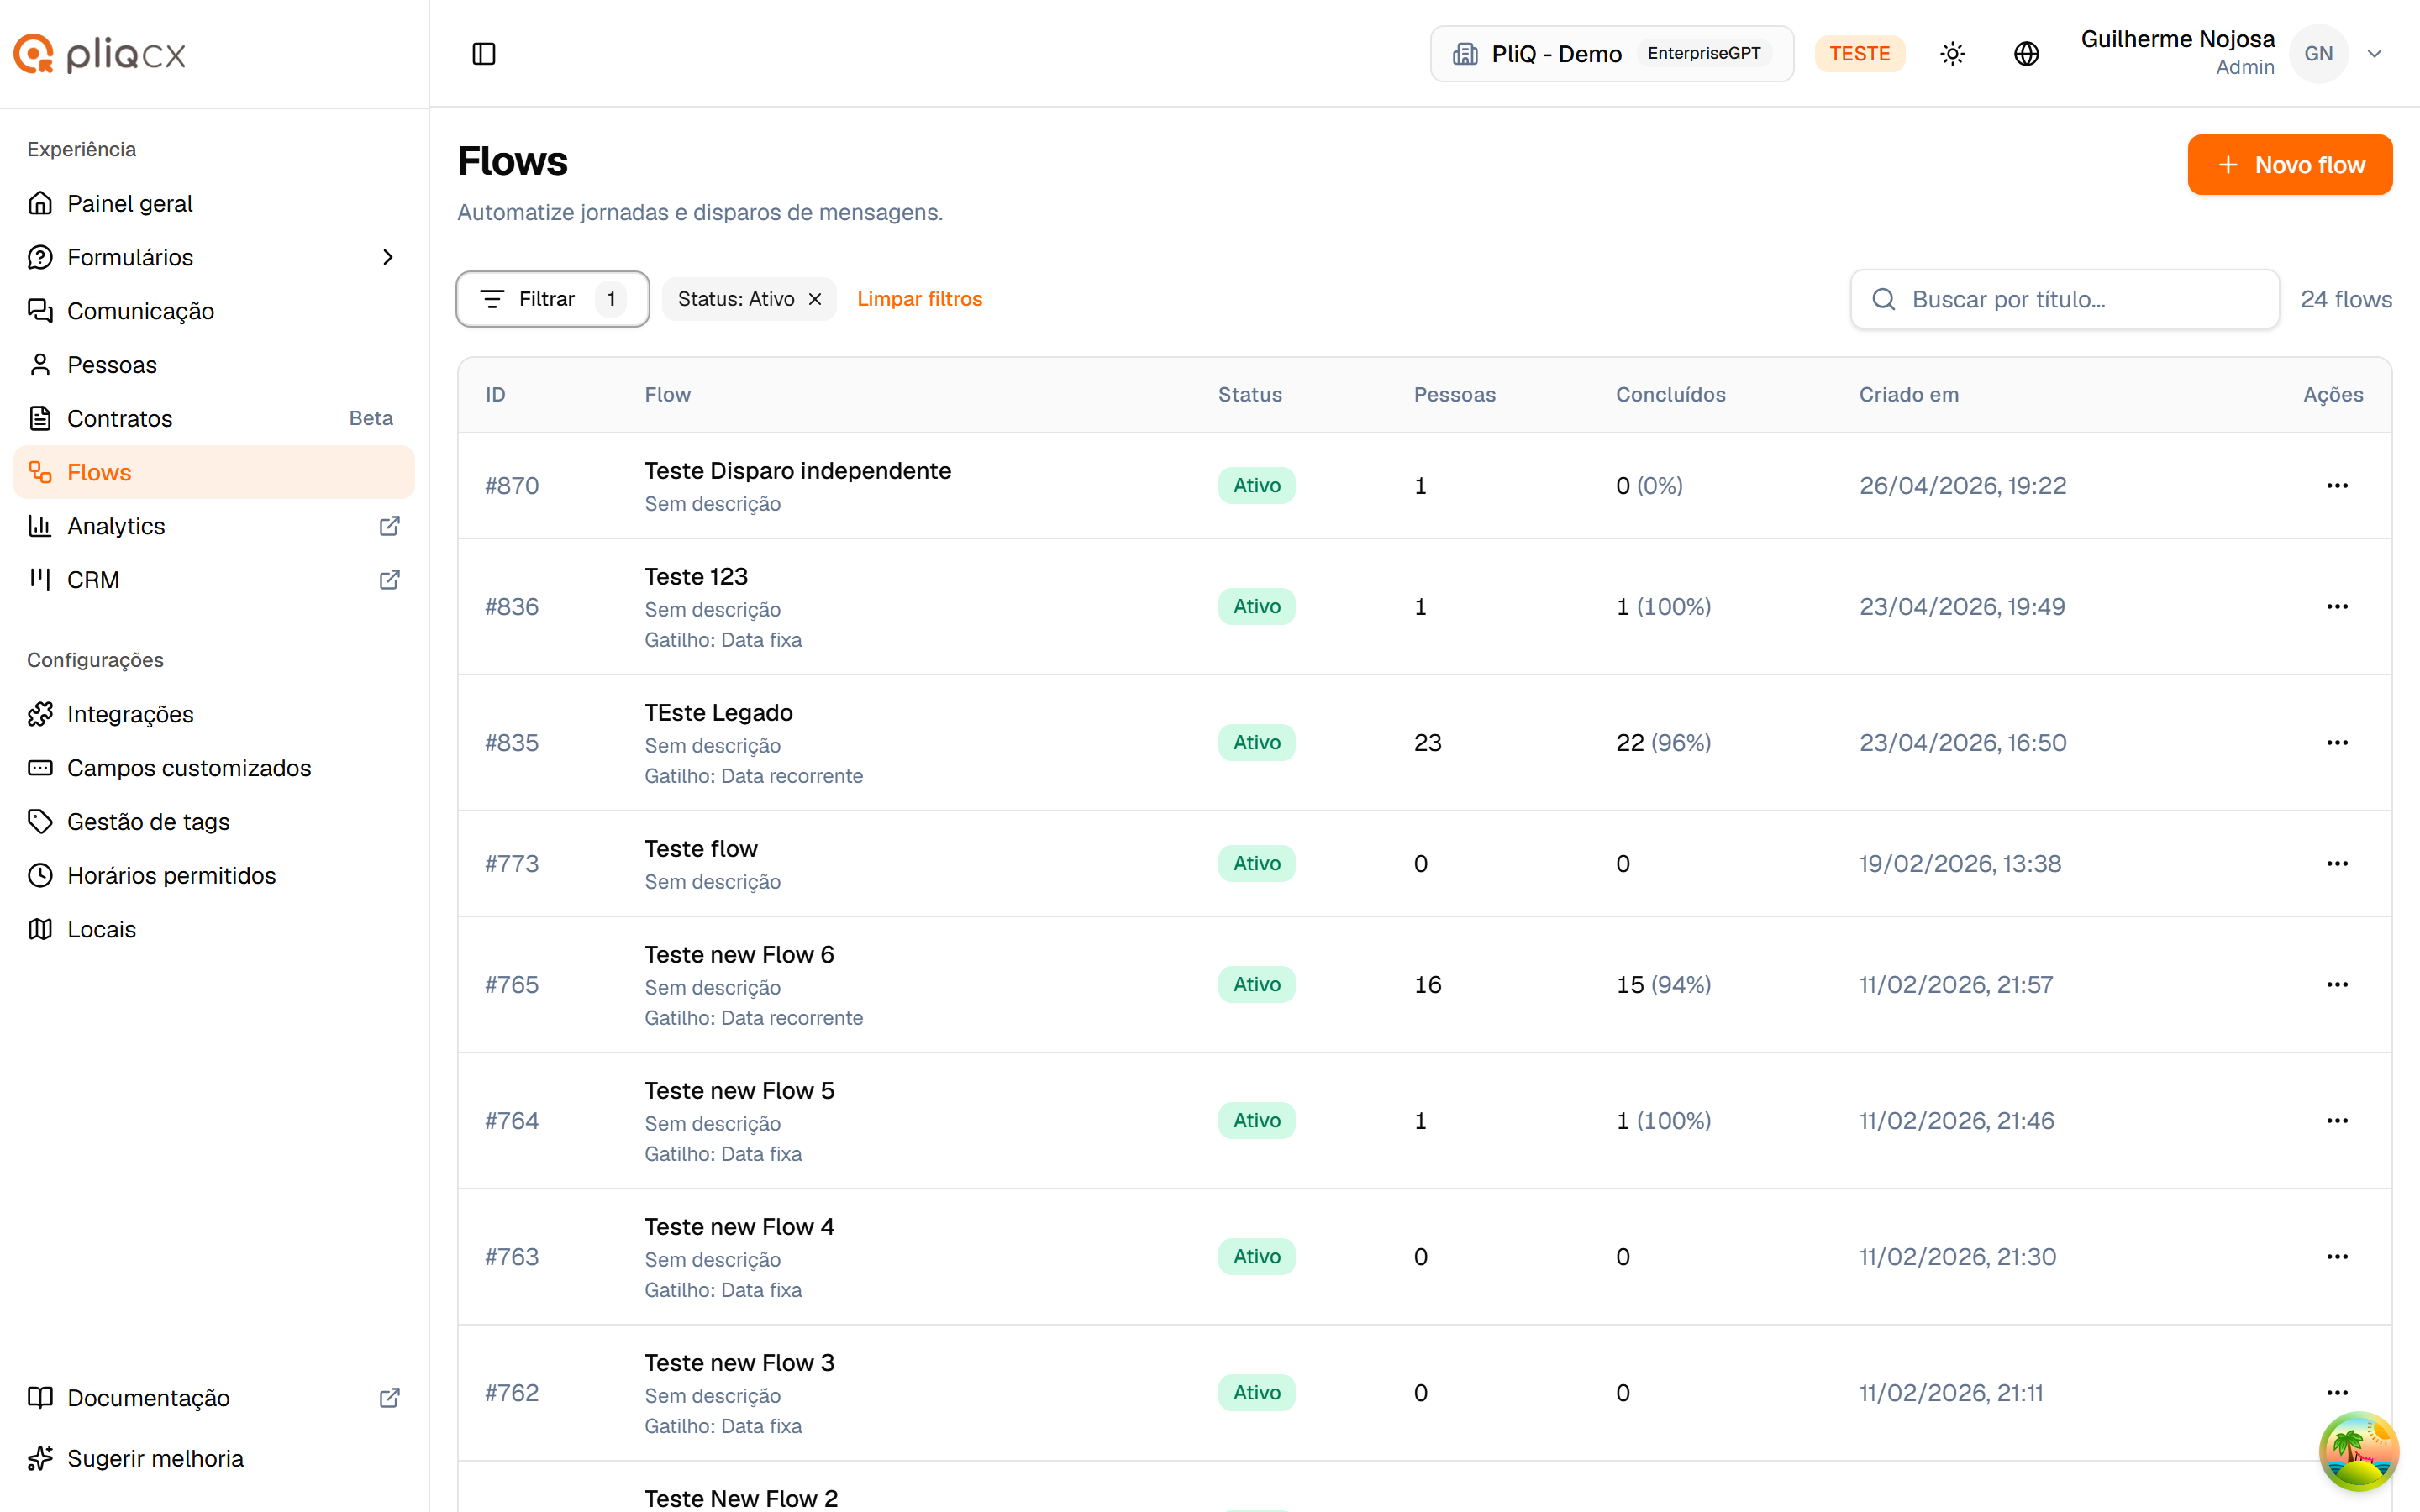Open Gestão de tags
Viewport: 2420px width, 1512px height.
tap(214, 822)
